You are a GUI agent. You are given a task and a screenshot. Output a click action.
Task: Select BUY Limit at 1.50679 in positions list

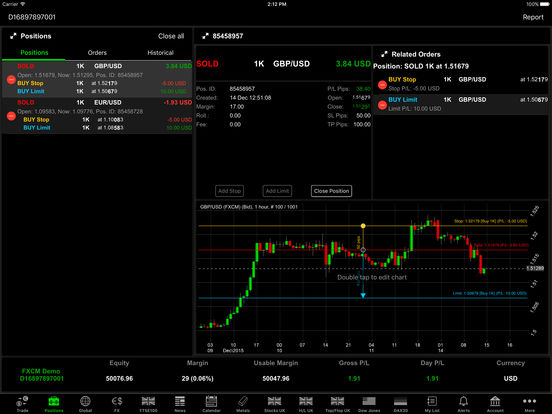[101, 91]
